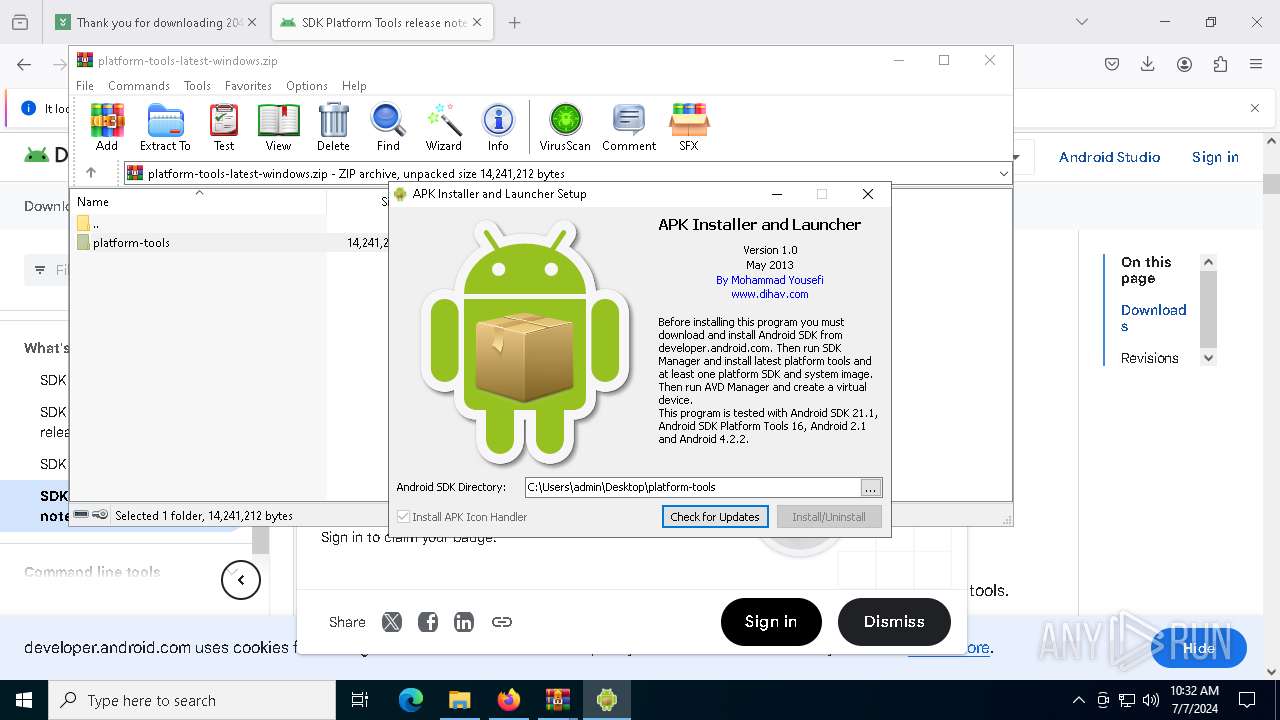Click the Extract To toolbar icon
The width and height of the screenshot is (1280, 720).
tap(165, 127)
